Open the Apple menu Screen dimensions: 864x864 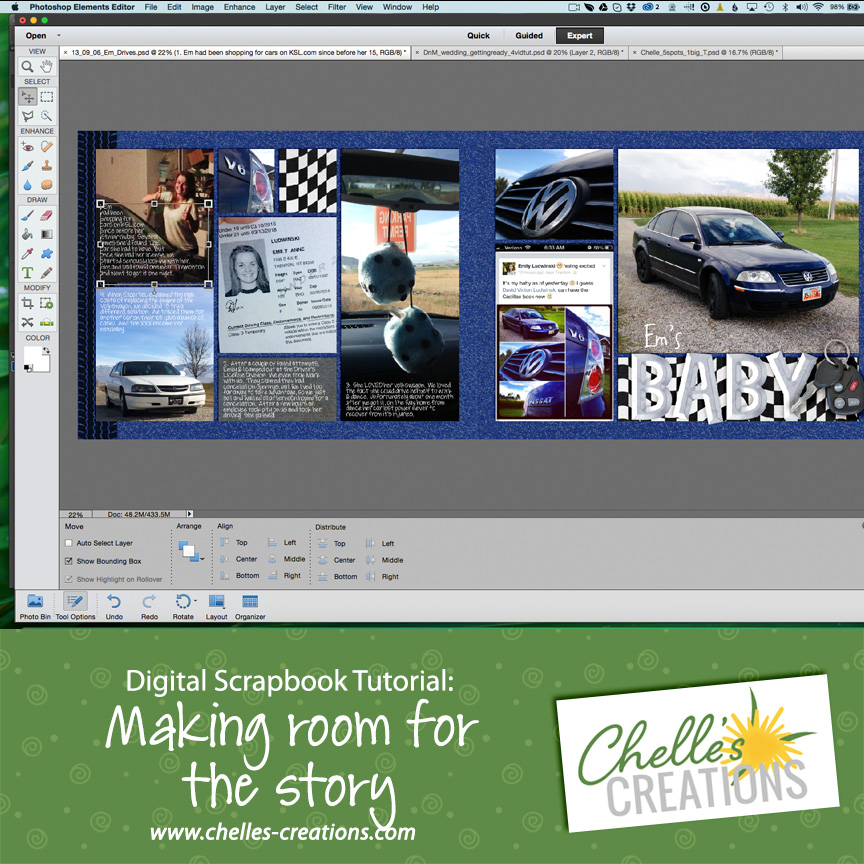[x=14, y=7]
